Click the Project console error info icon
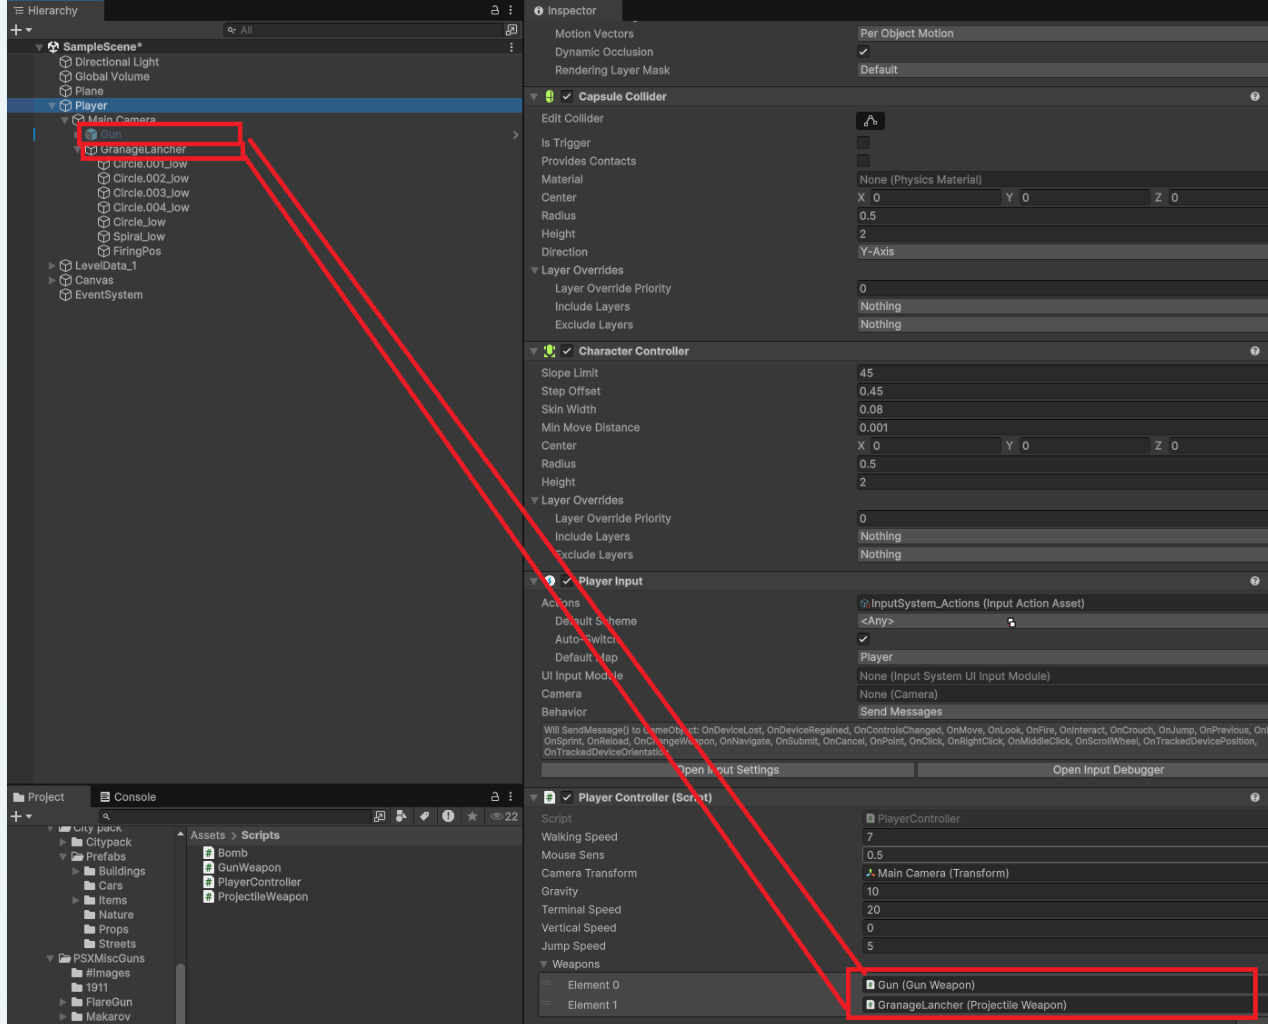The width and height of the screenshot is (1268, 1024). point(448,816)
